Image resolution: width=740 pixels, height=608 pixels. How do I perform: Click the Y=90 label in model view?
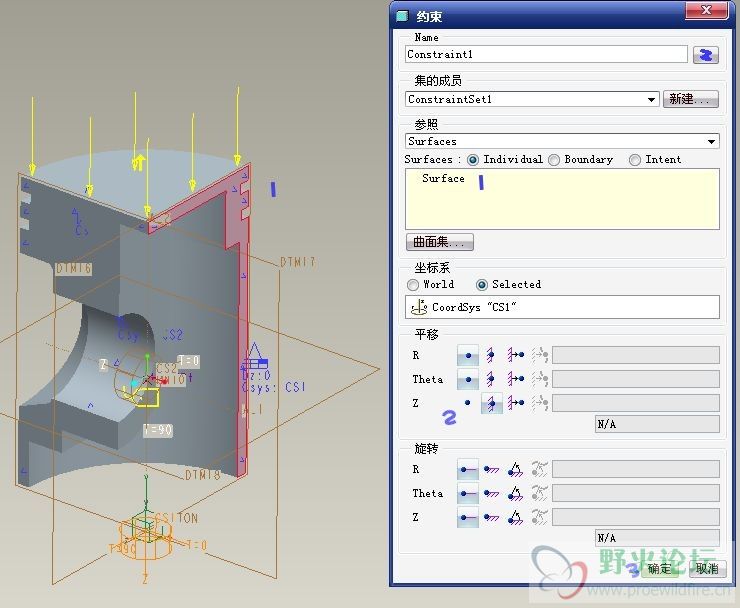click(158, 430)
